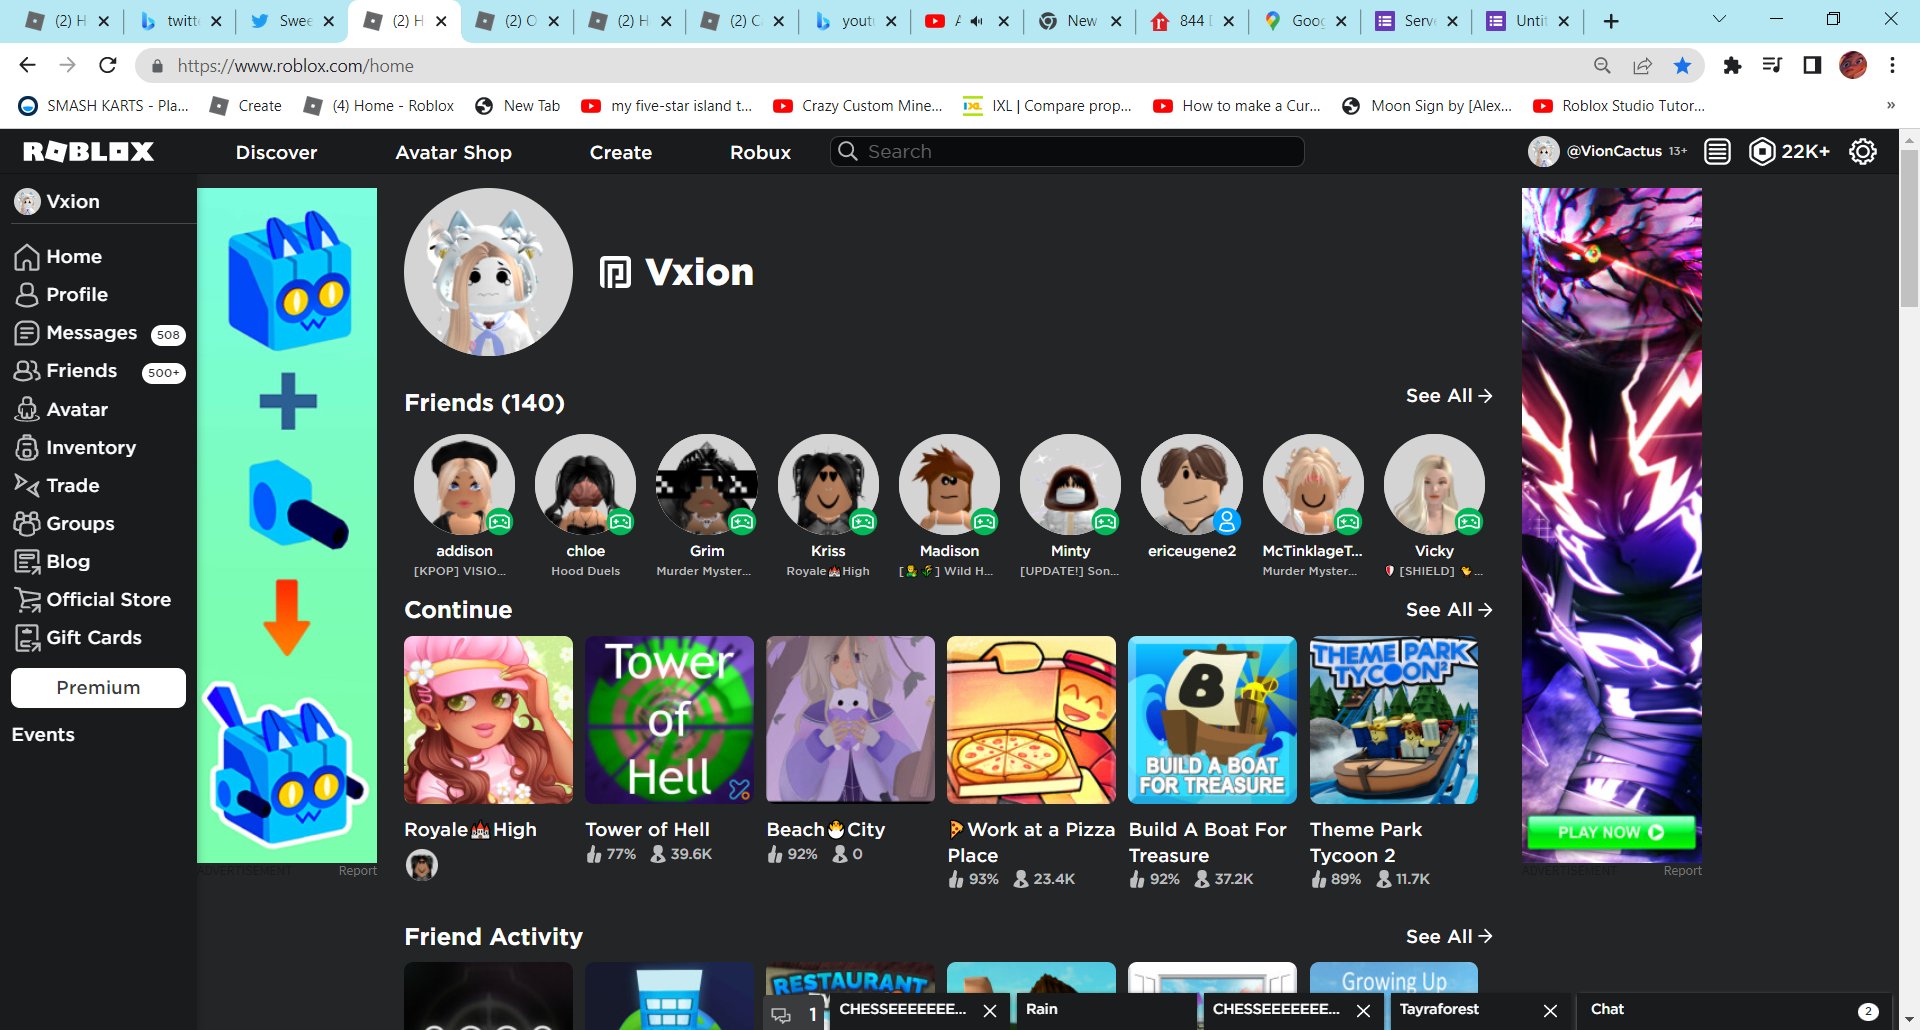The width and height of the screenshot is (1920, 1030).
Task: Open the Robux menu item
Action: pos(760,152)
